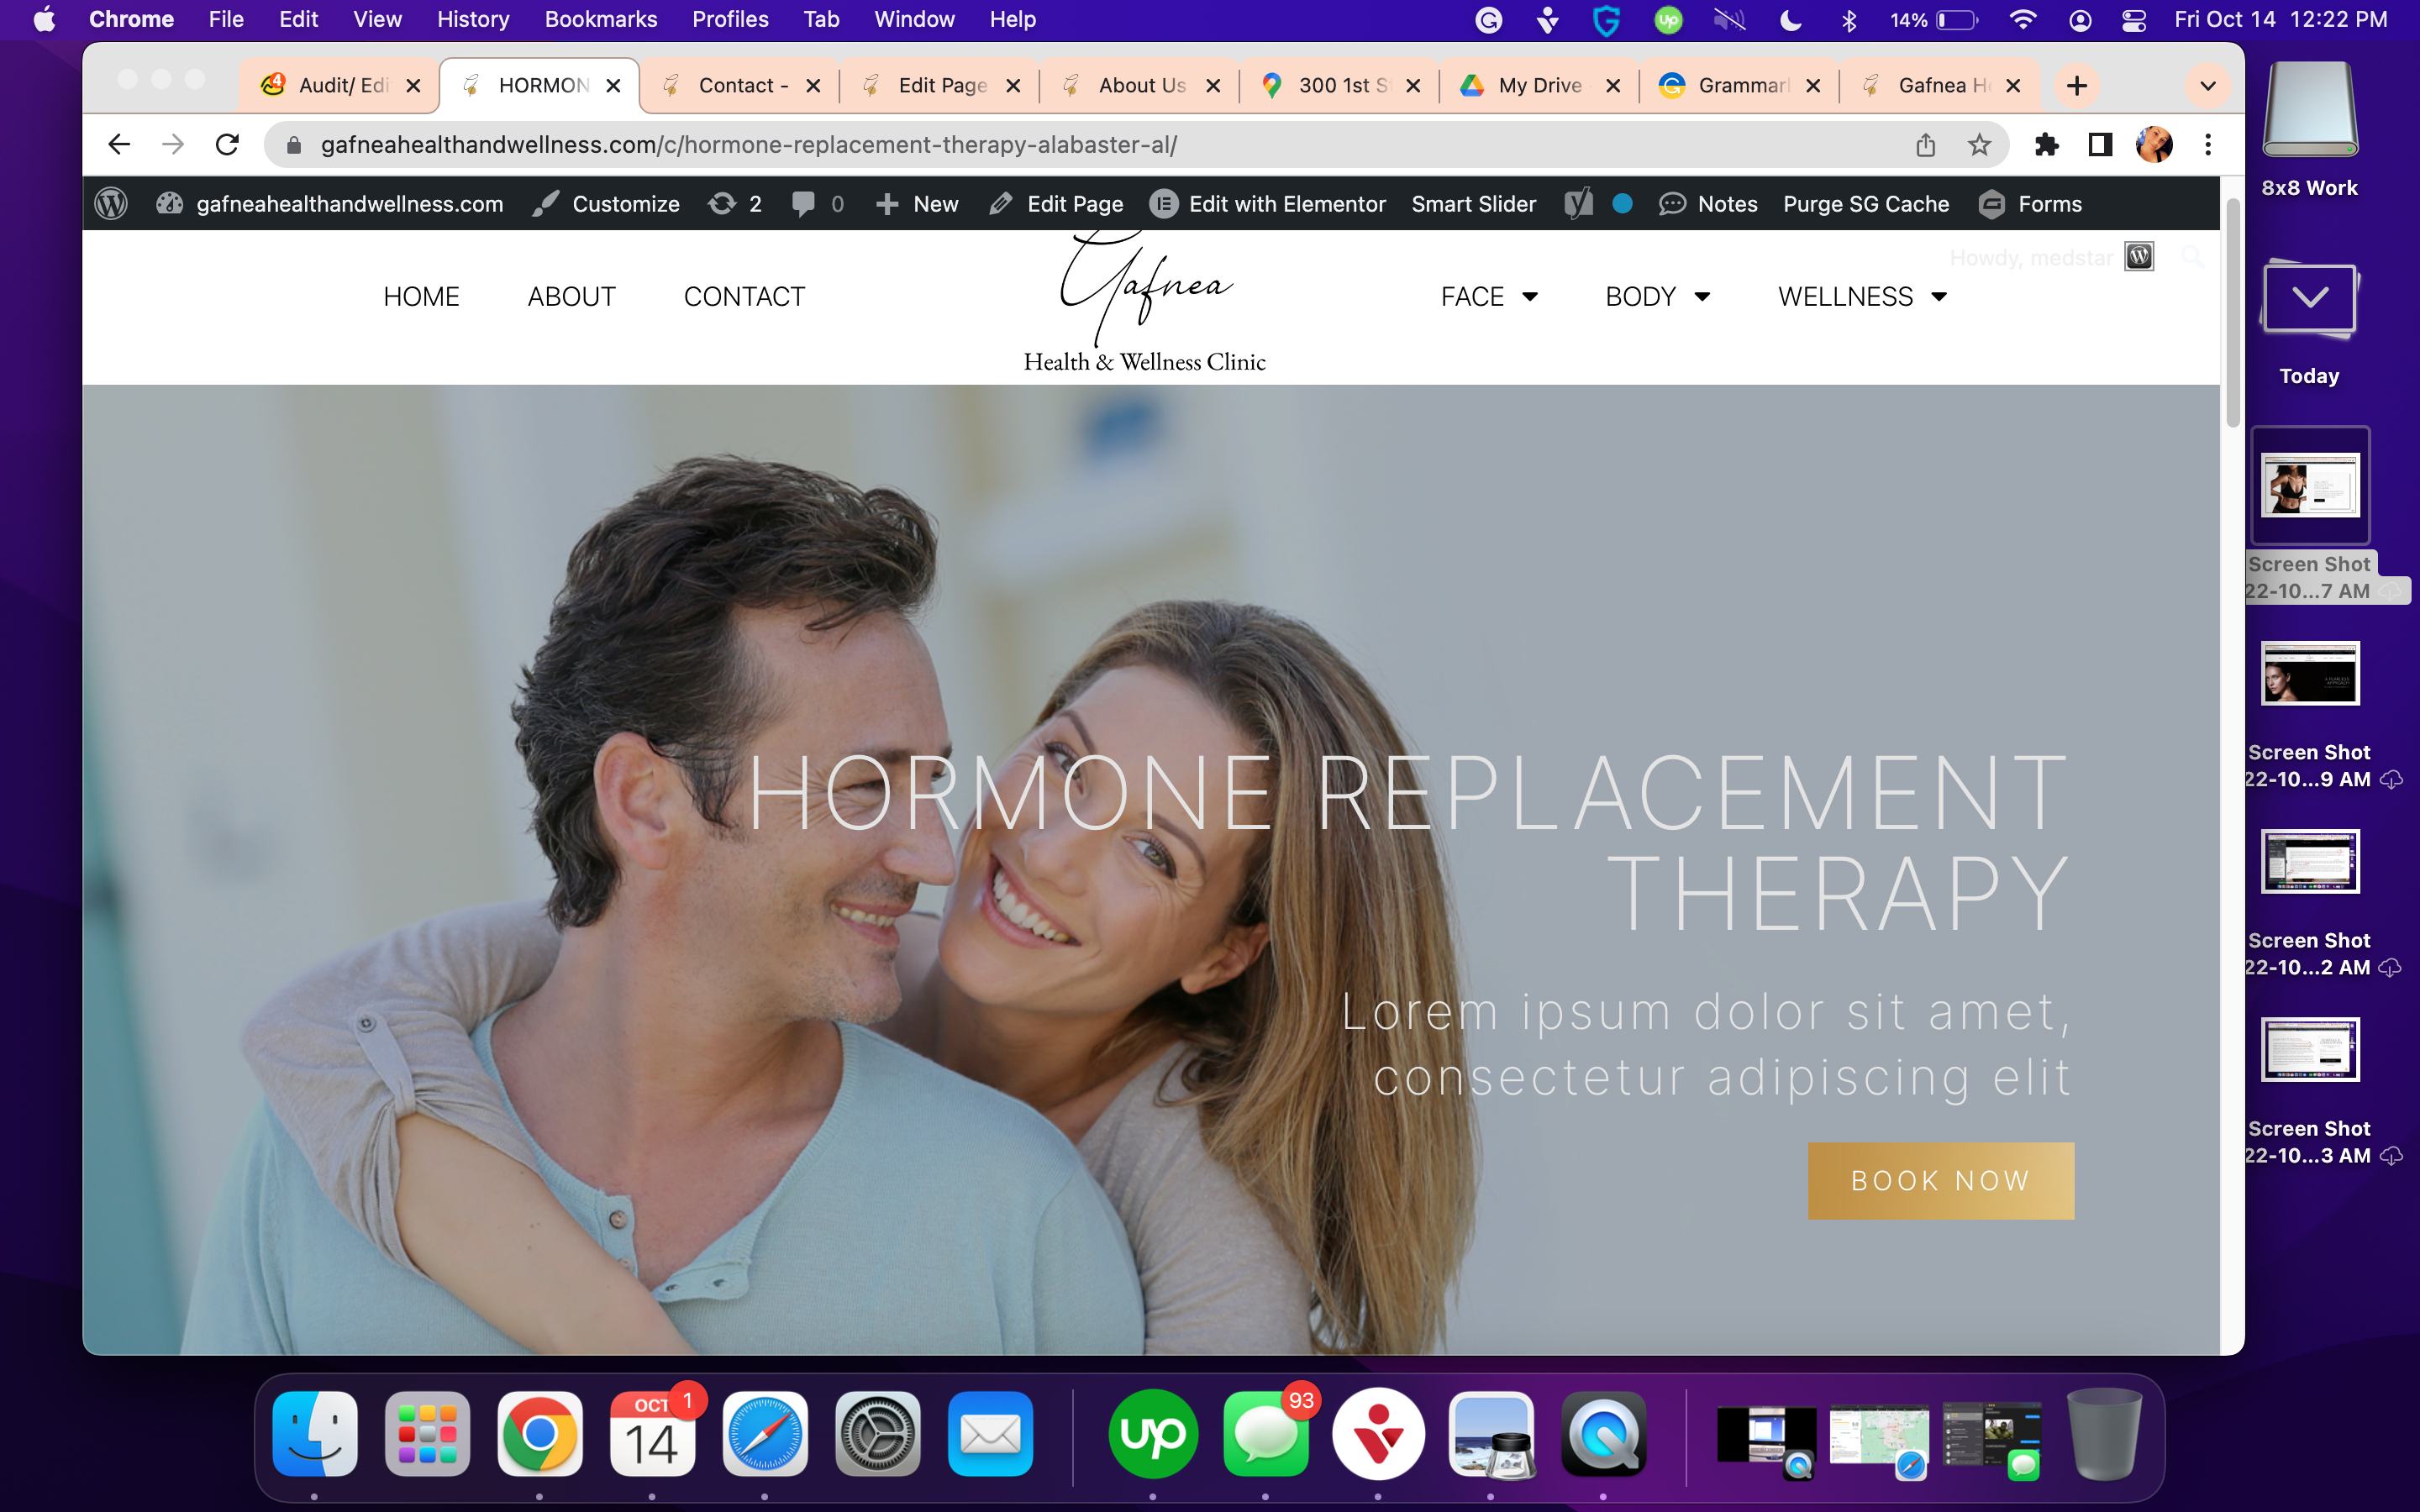Toggle macOS Focus moon in menu bar
This screenshot has width=2420, height=1512.
coord(1790,20)
